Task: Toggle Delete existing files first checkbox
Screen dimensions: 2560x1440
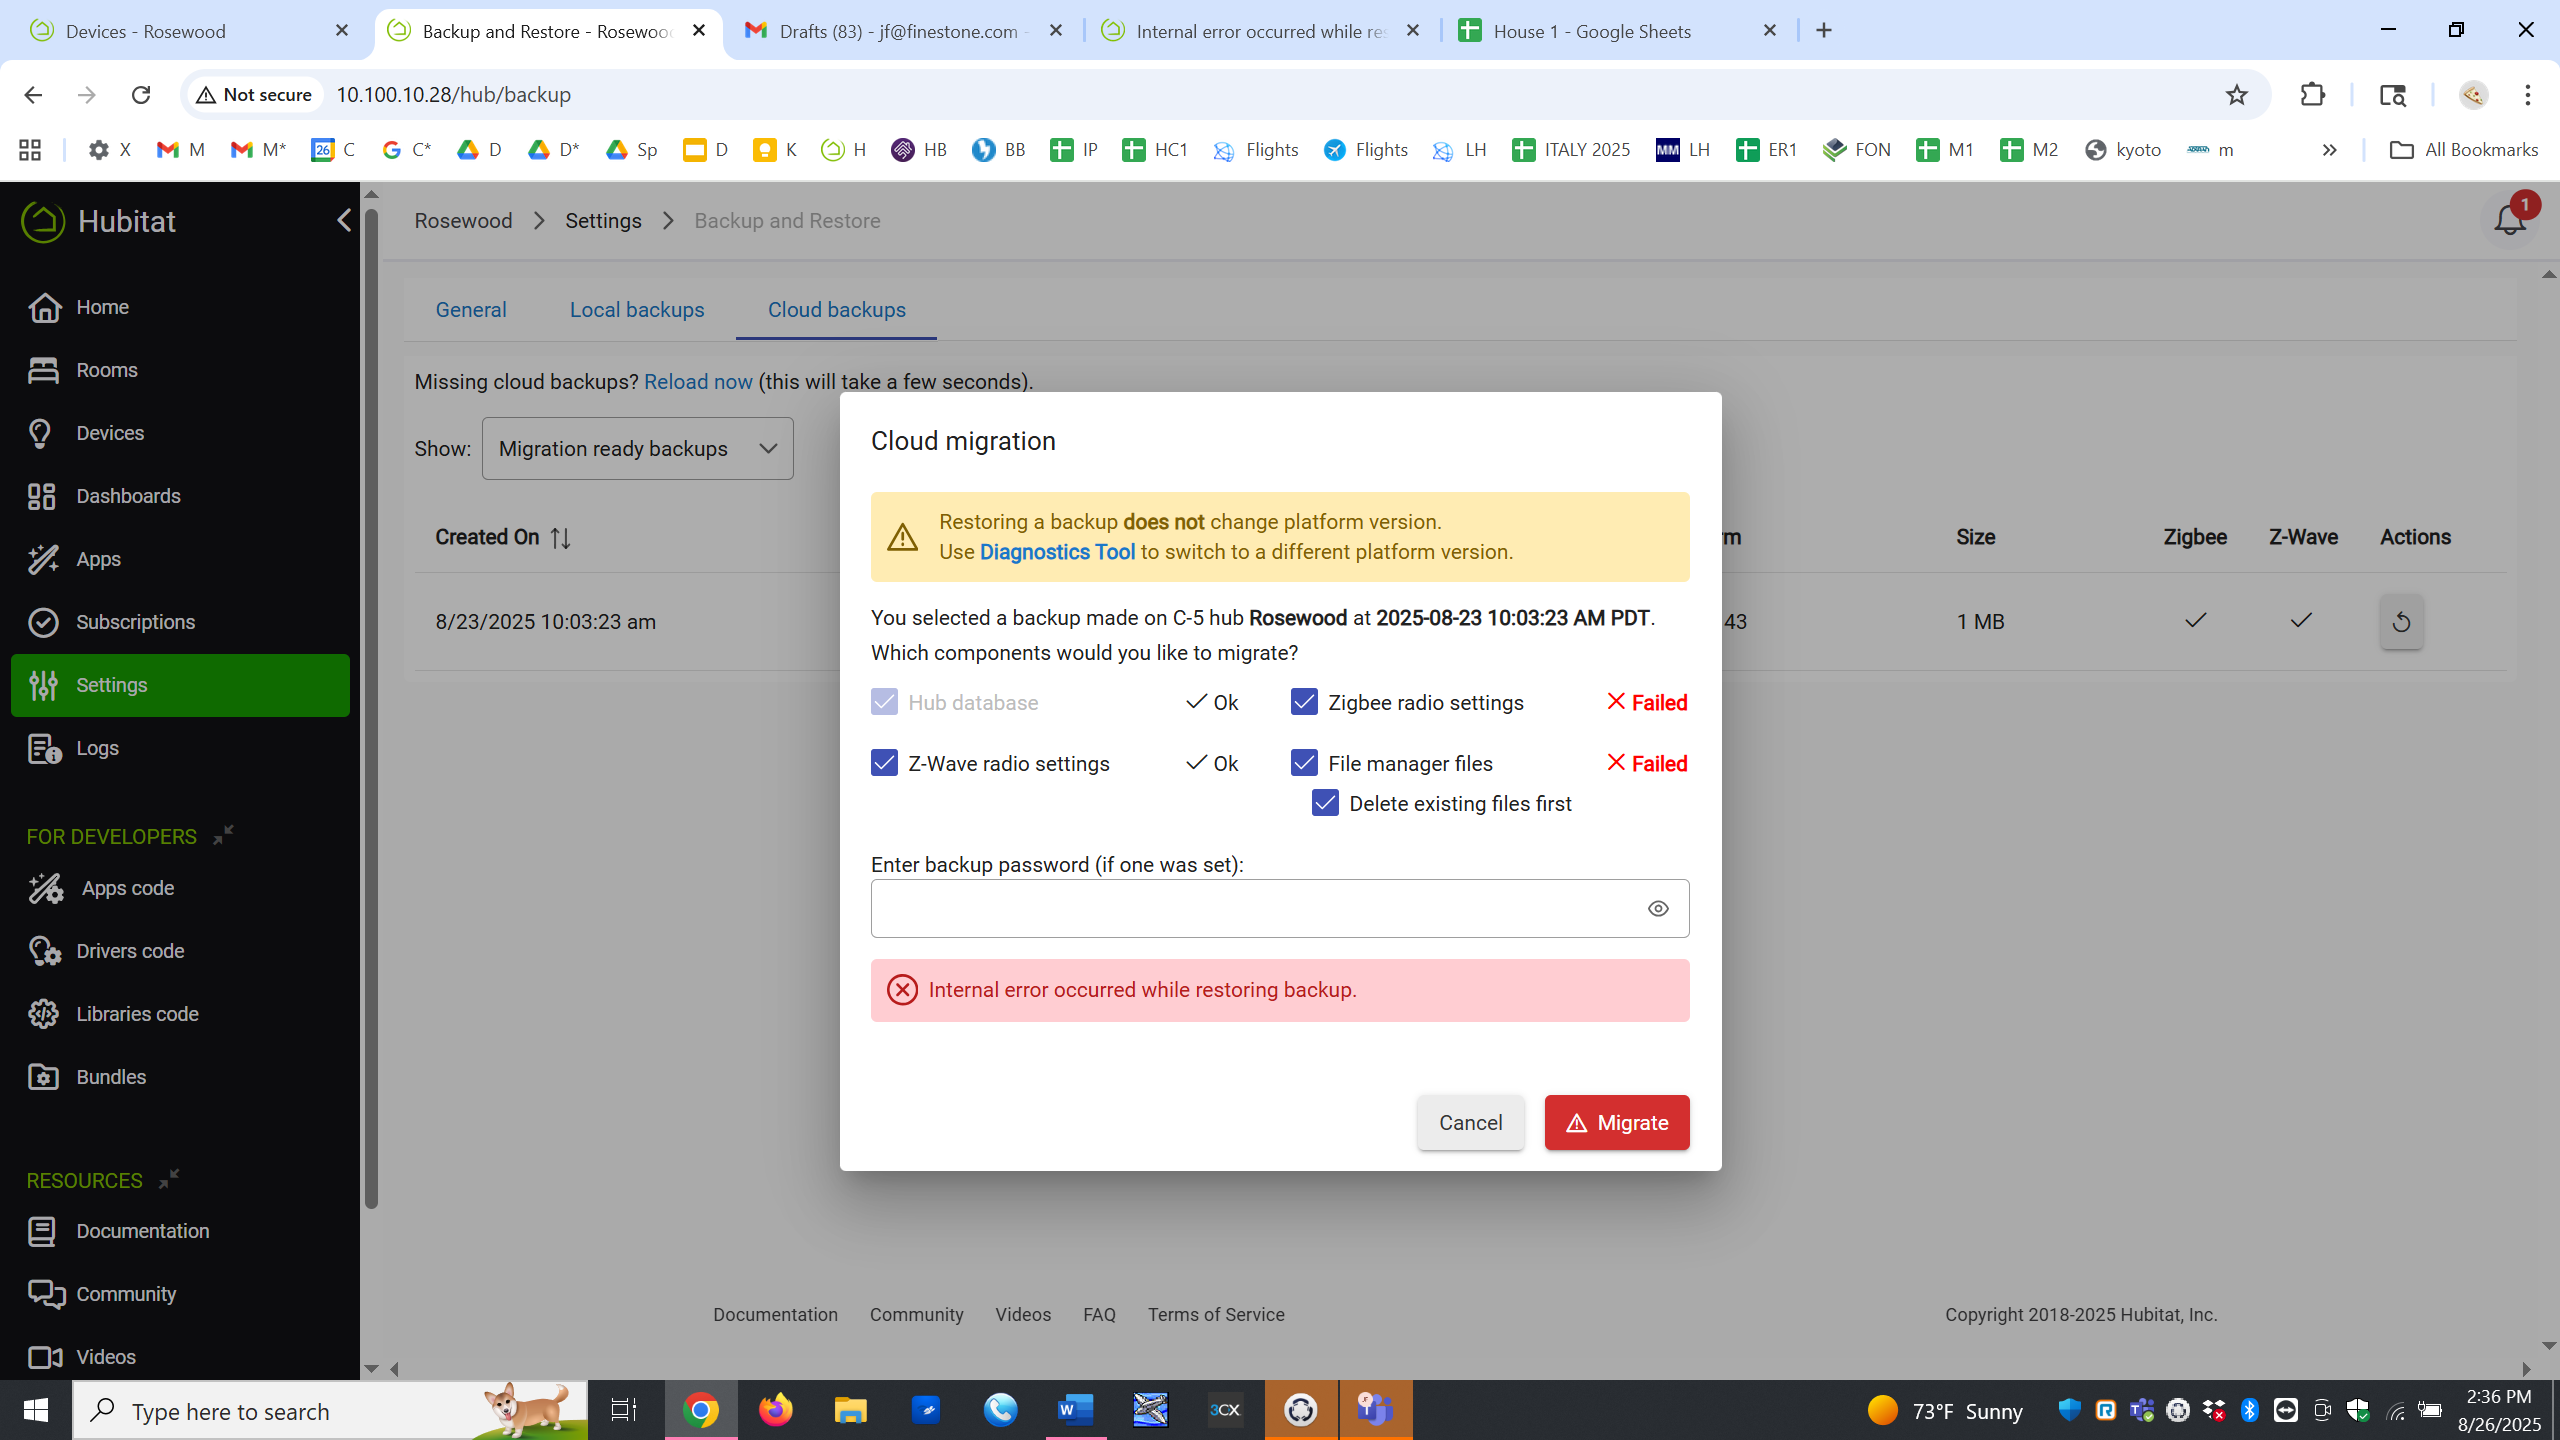Action: [1325, 803]
